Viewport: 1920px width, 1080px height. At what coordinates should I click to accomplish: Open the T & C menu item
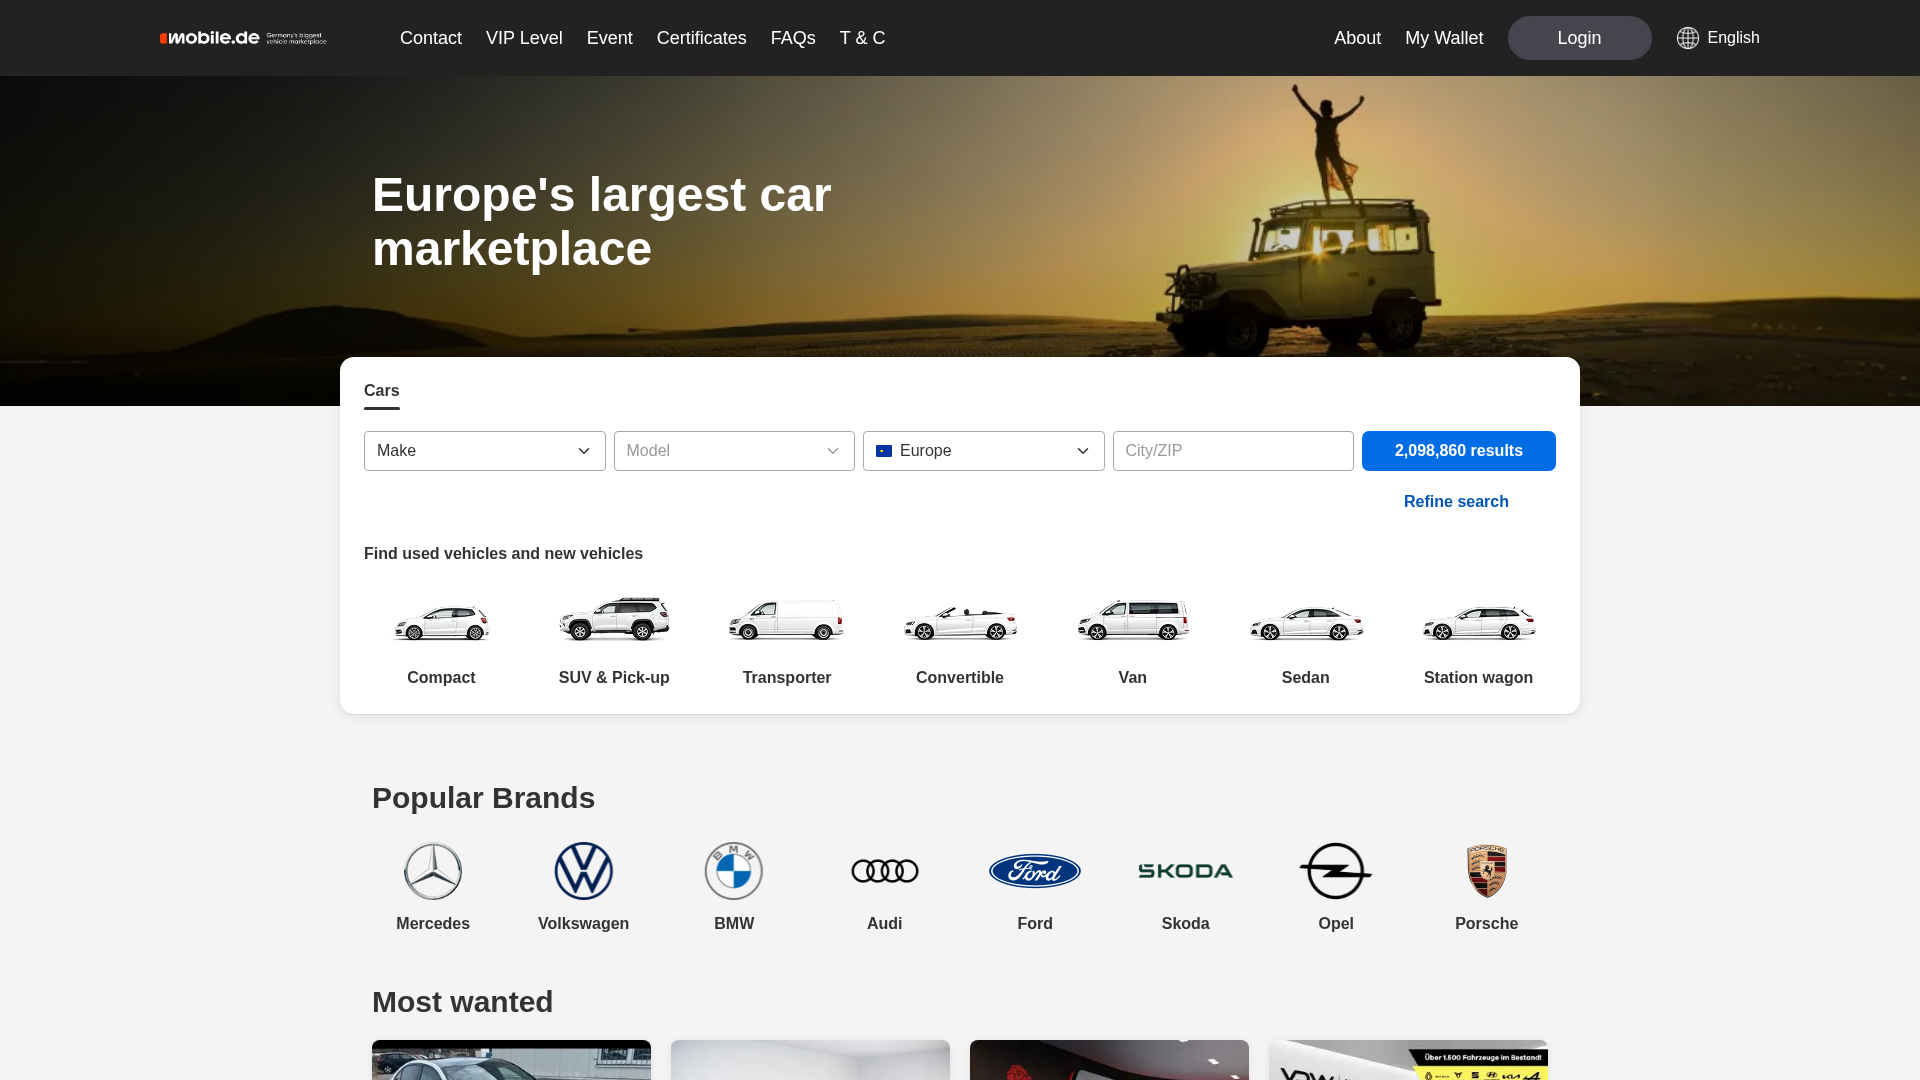coord(863,38)
